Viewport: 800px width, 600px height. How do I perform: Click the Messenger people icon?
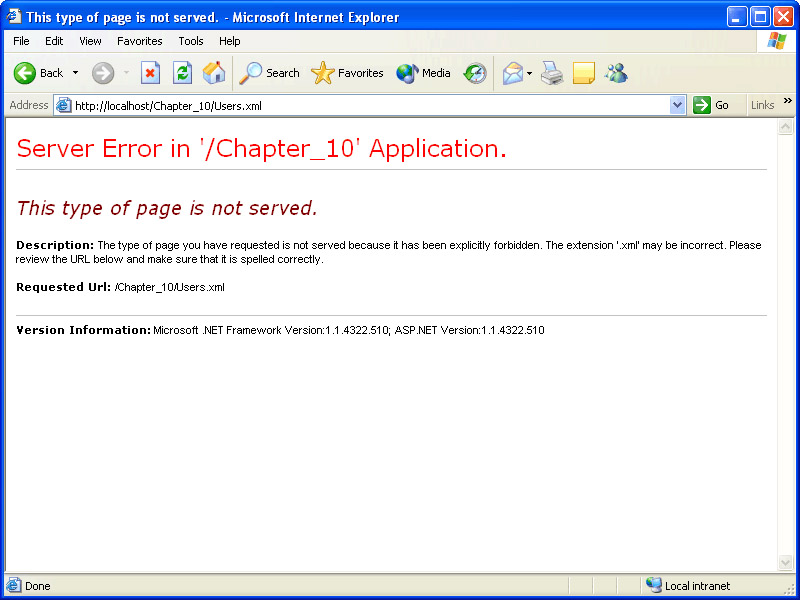pos(616,73)
